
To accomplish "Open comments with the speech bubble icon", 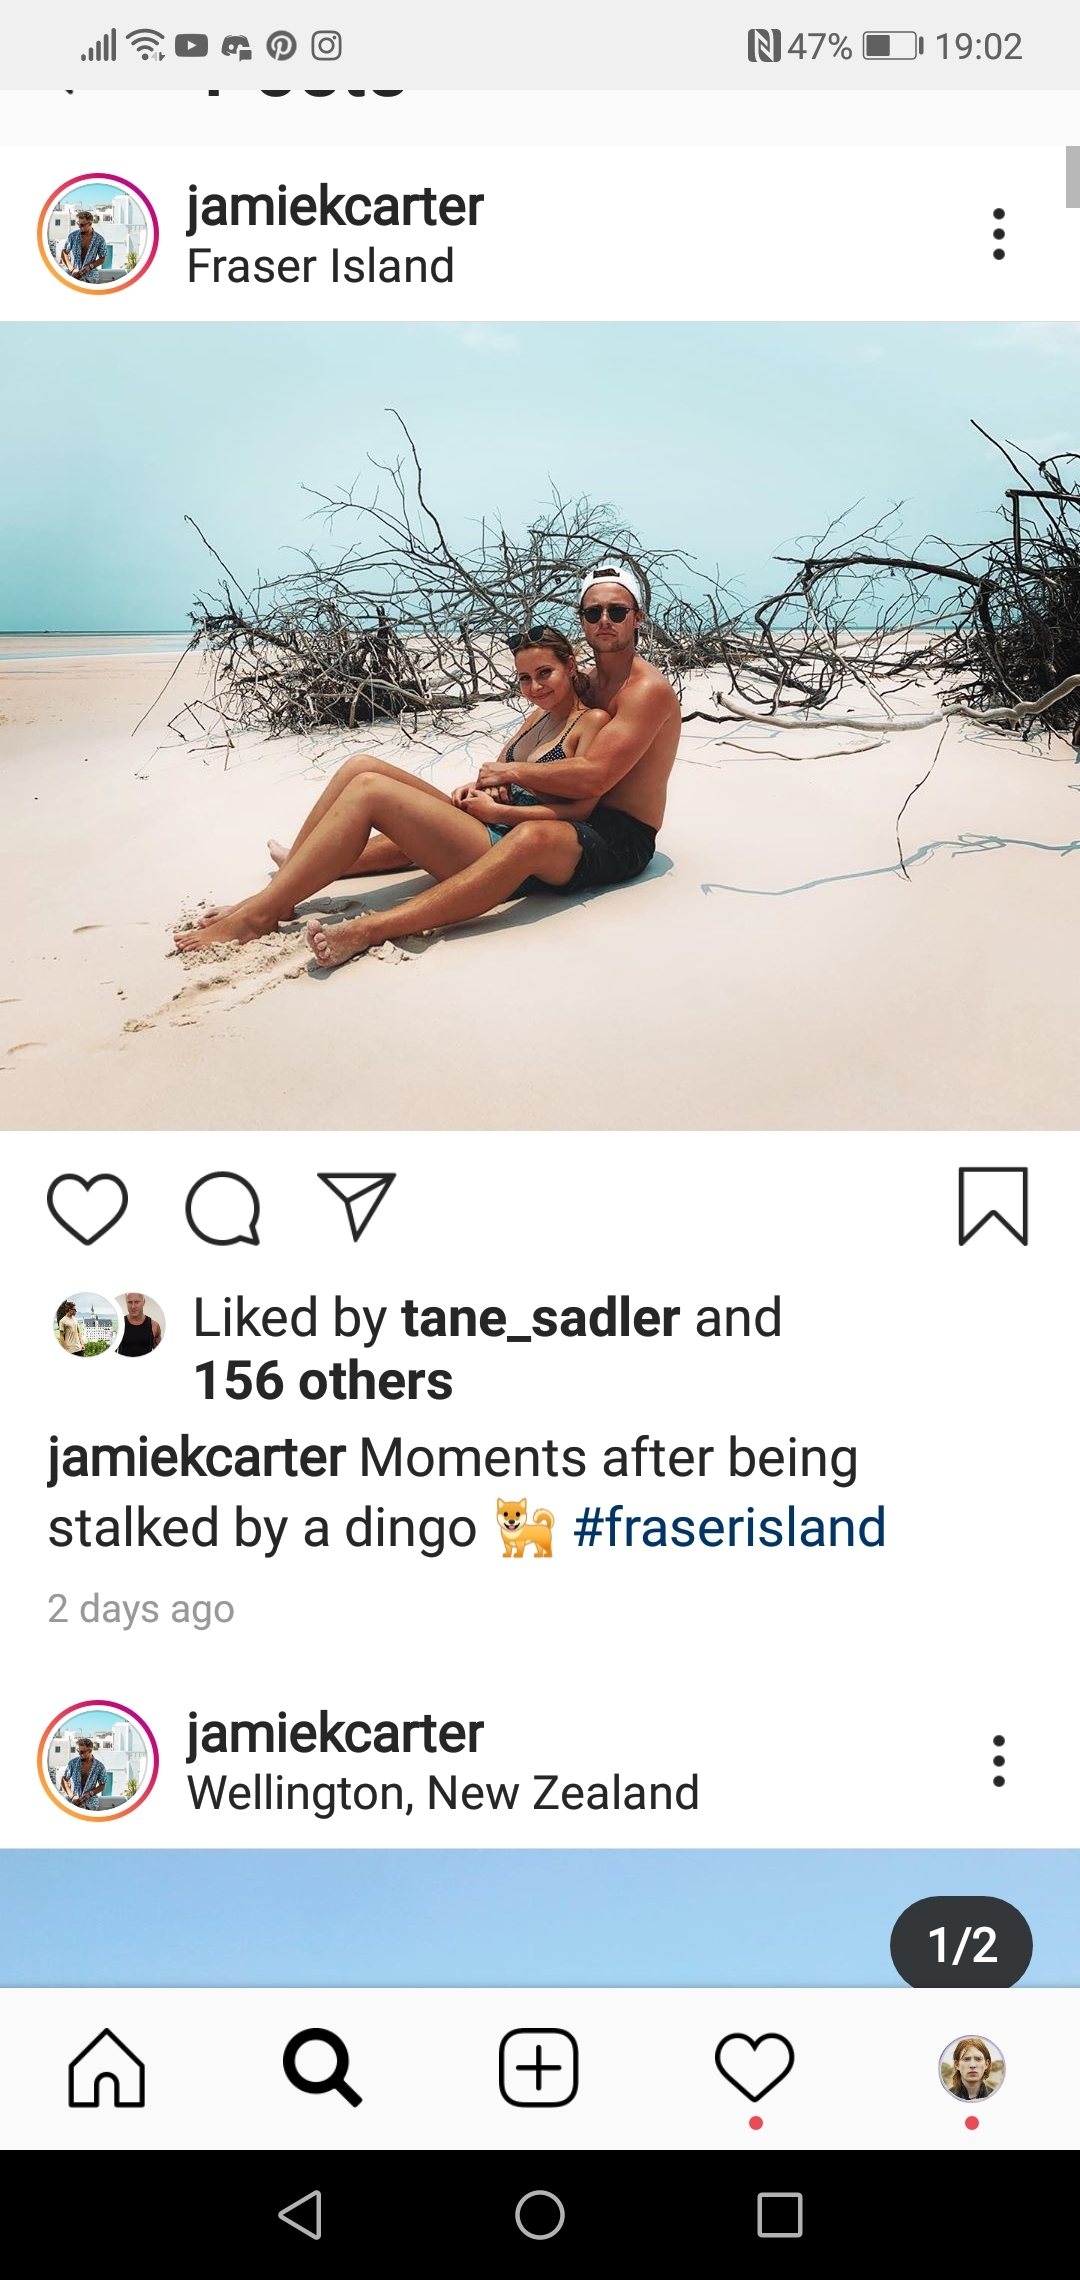I will pos(223,1208).
